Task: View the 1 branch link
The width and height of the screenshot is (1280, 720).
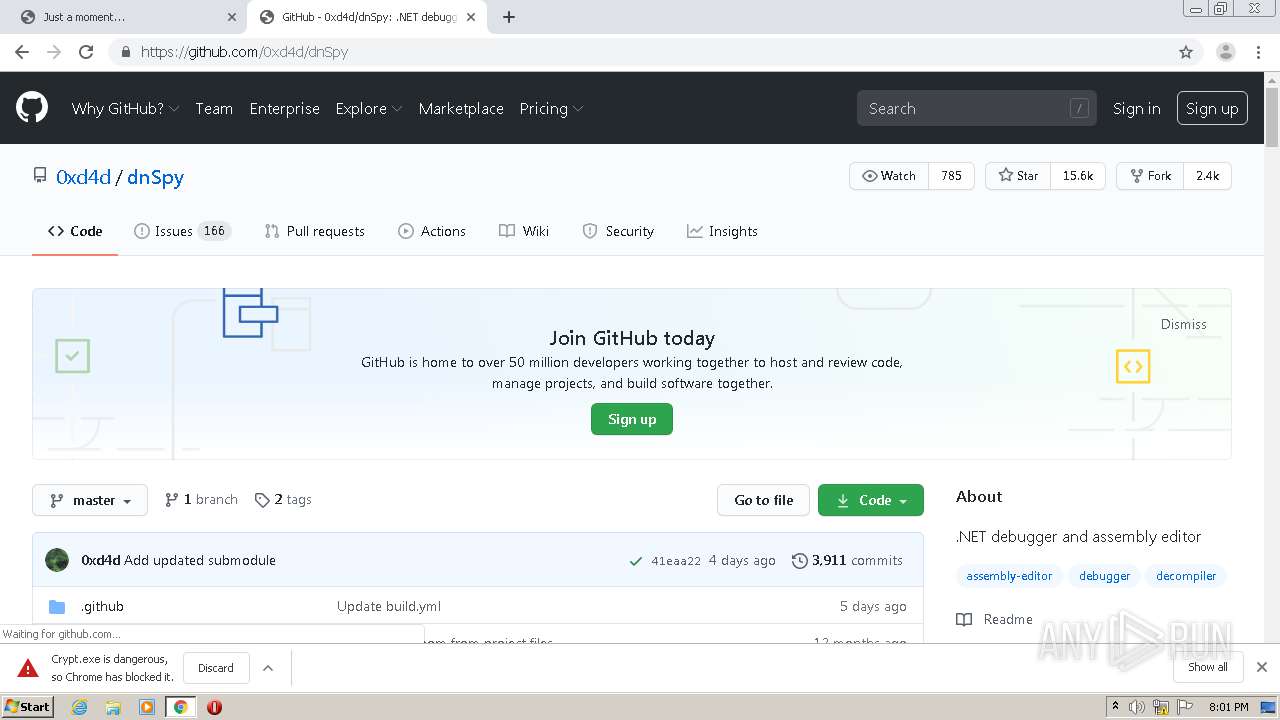Action: [201, 499]
